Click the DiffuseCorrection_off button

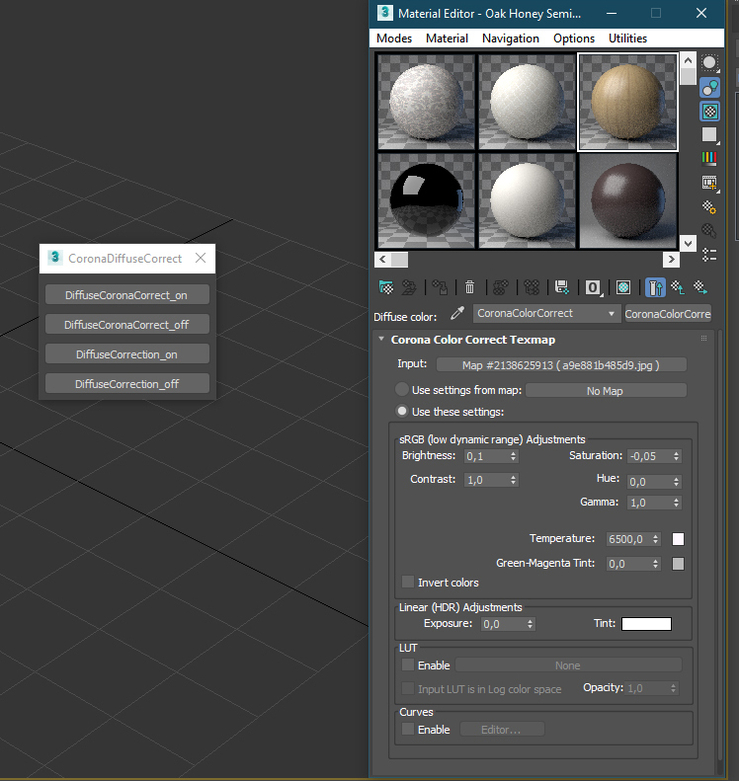click(x=127, y=384)
